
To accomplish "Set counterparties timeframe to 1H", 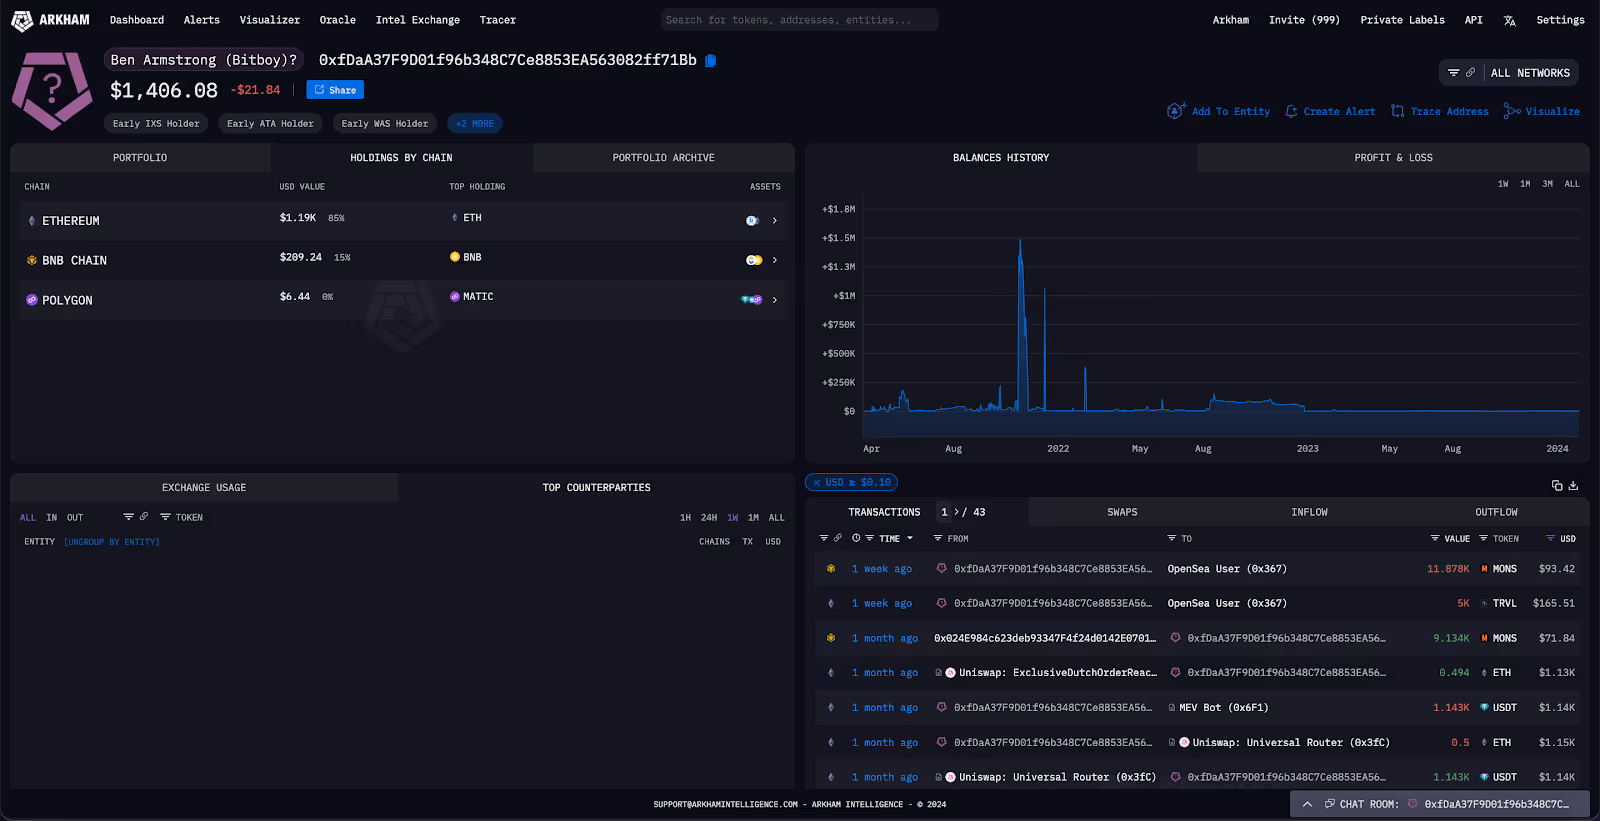I will (685, 518).
